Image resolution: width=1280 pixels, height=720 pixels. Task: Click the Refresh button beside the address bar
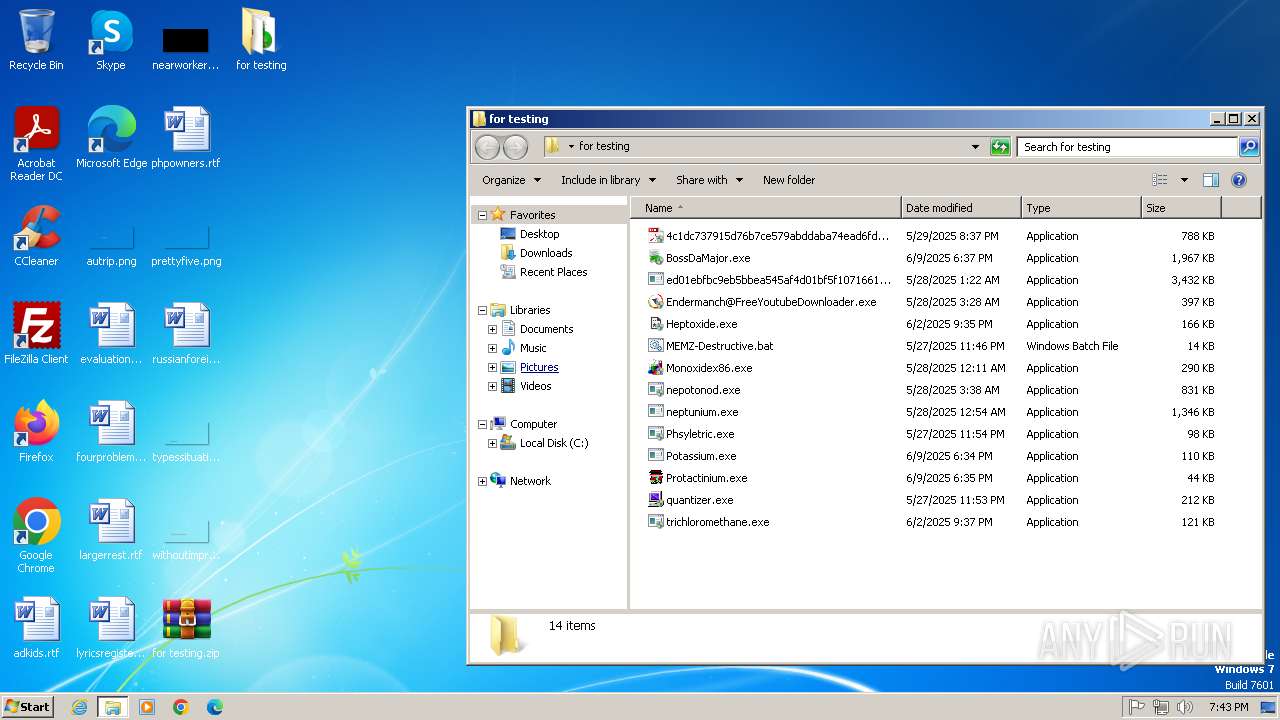pyautogui.click(x=1000, y=147)
